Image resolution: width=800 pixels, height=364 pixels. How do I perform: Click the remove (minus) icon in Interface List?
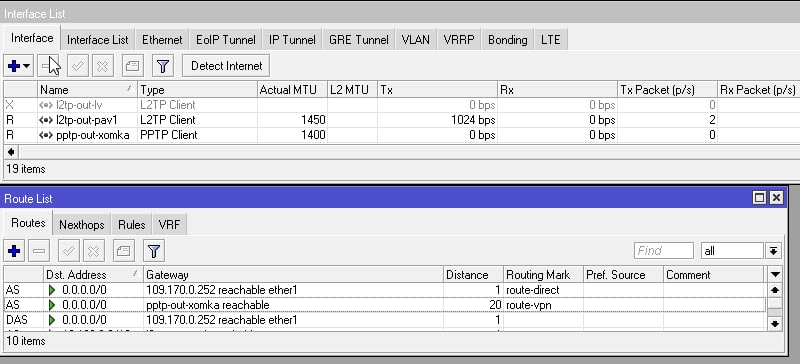49,66
